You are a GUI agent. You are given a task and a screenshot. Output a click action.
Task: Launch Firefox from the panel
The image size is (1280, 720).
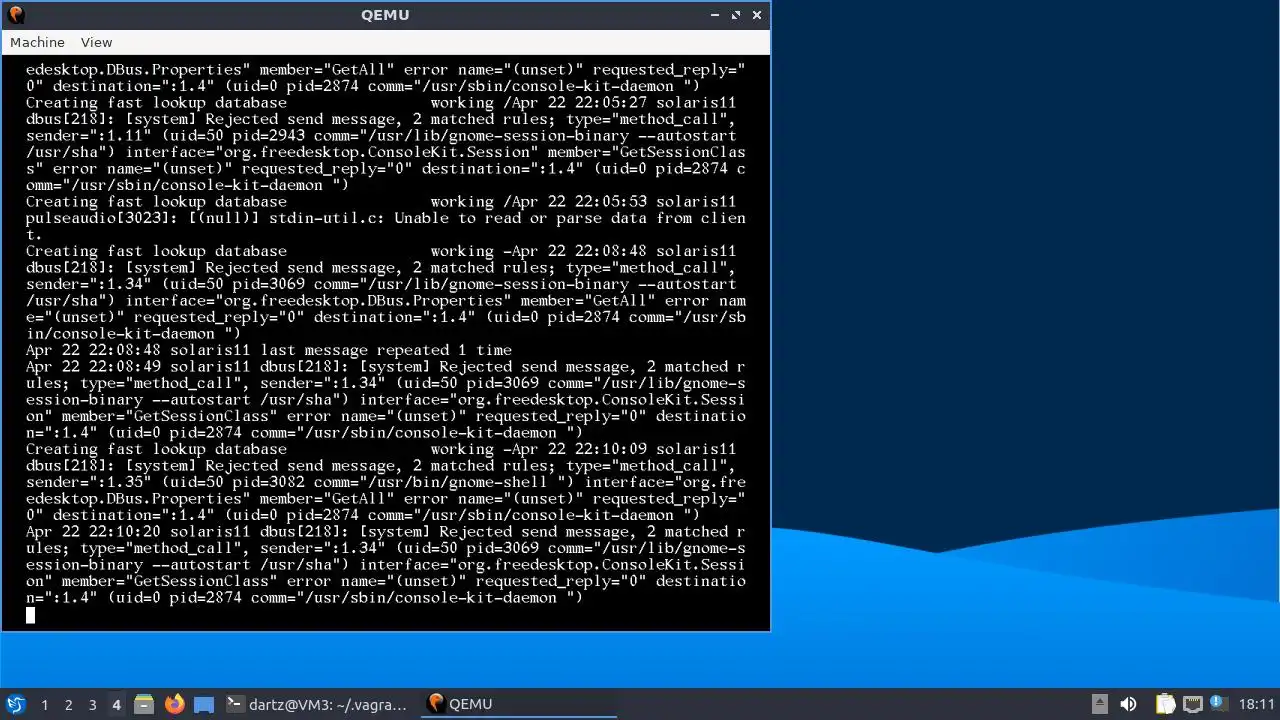(174, 704)
